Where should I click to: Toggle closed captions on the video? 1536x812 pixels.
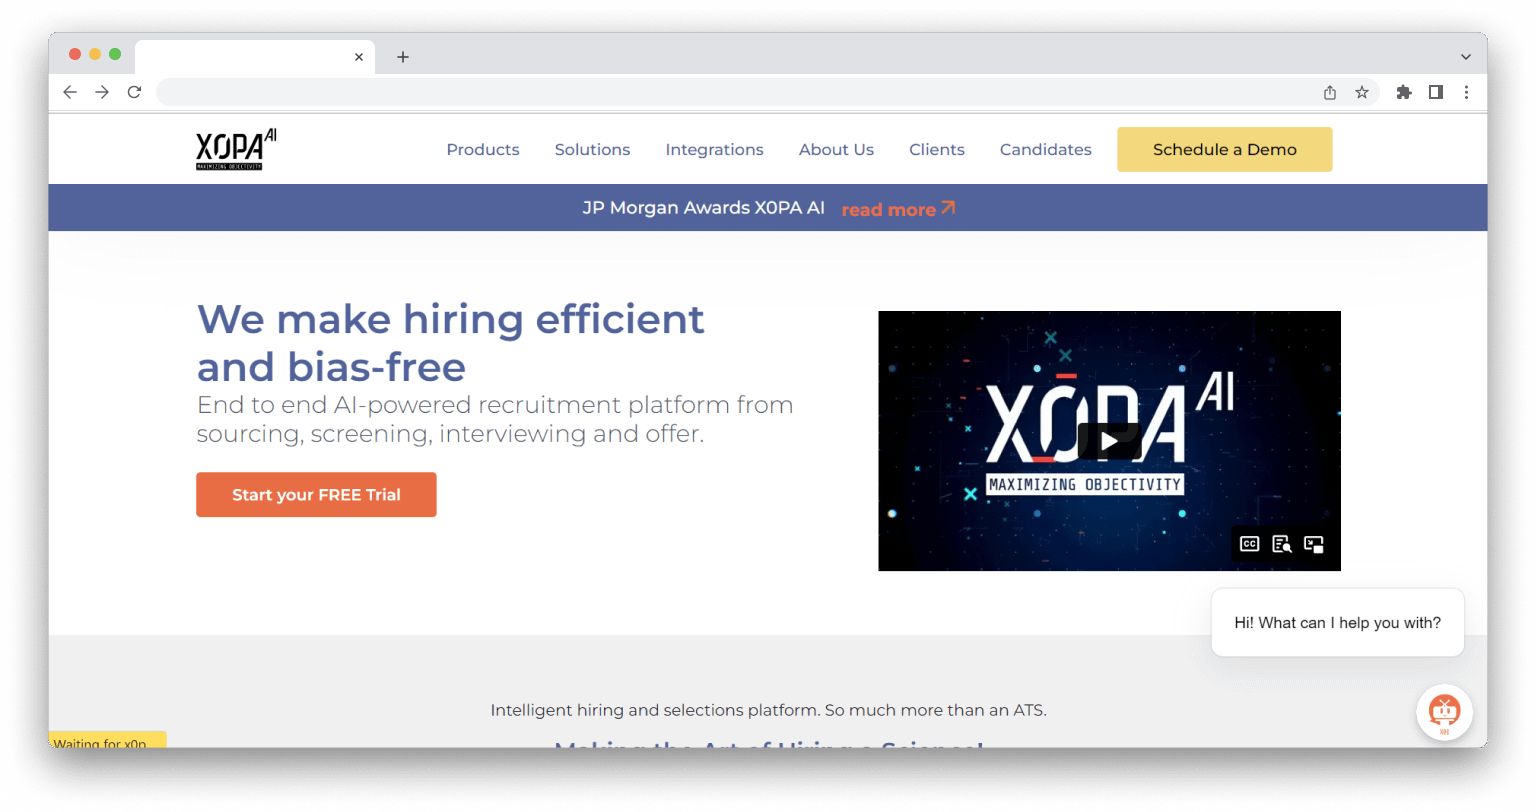click(x=1249, y=544)
